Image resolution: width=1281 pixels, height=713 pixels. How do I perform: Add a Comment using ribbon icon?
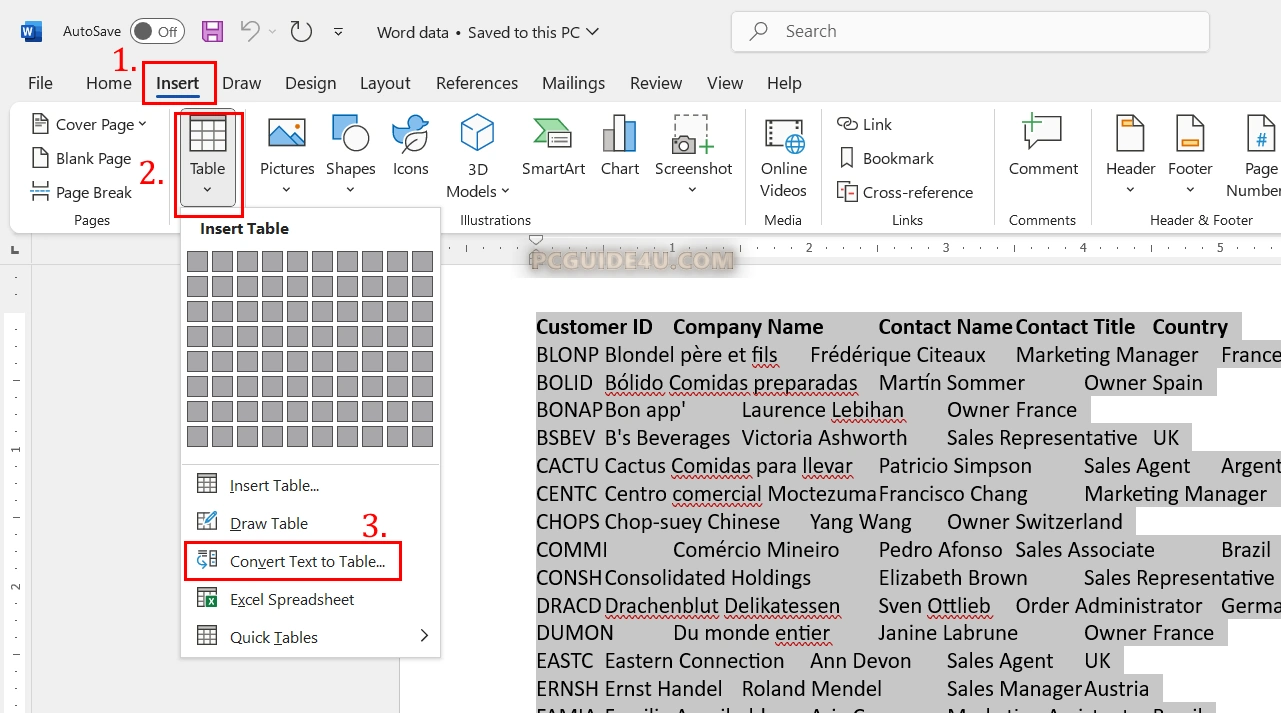coord(1043,147)
